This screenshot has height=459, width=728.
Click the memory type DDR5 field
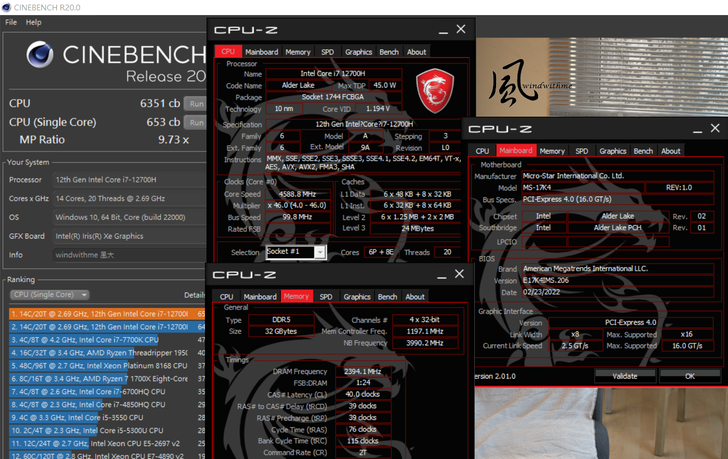[281, 320]
